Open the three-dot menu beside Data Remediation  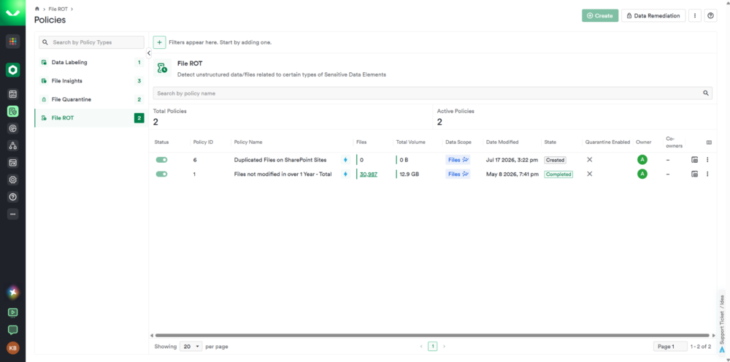click(695, 16)
